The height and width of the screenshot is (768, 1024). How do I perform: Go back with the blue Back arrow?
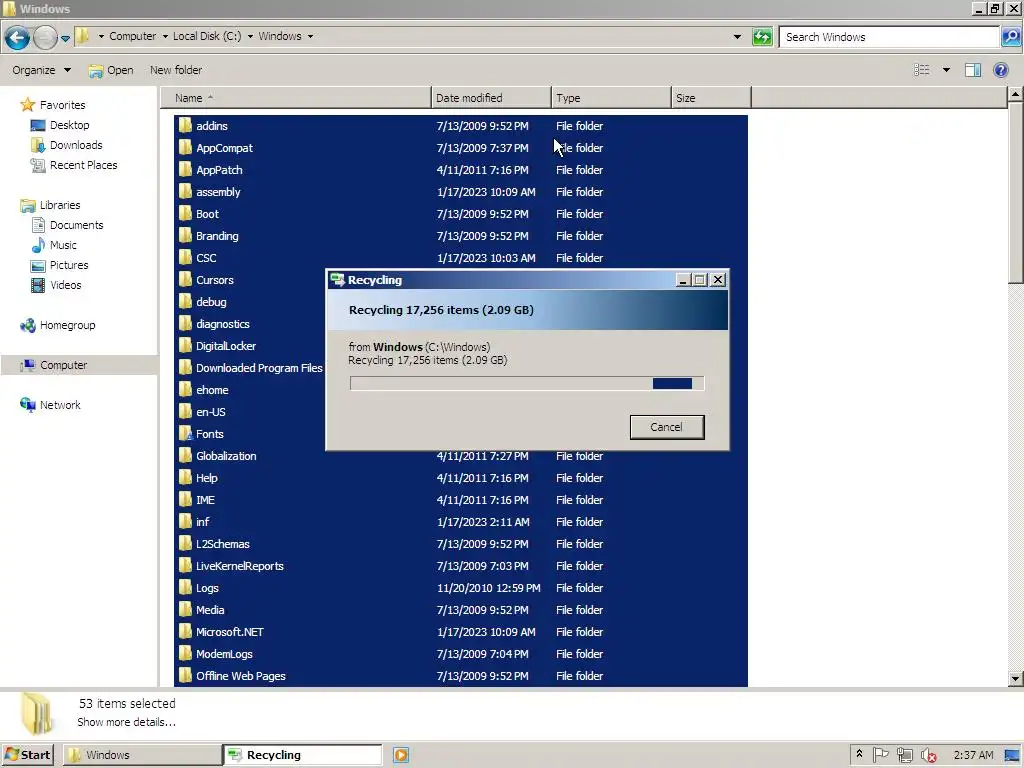(x=18, y=37)
